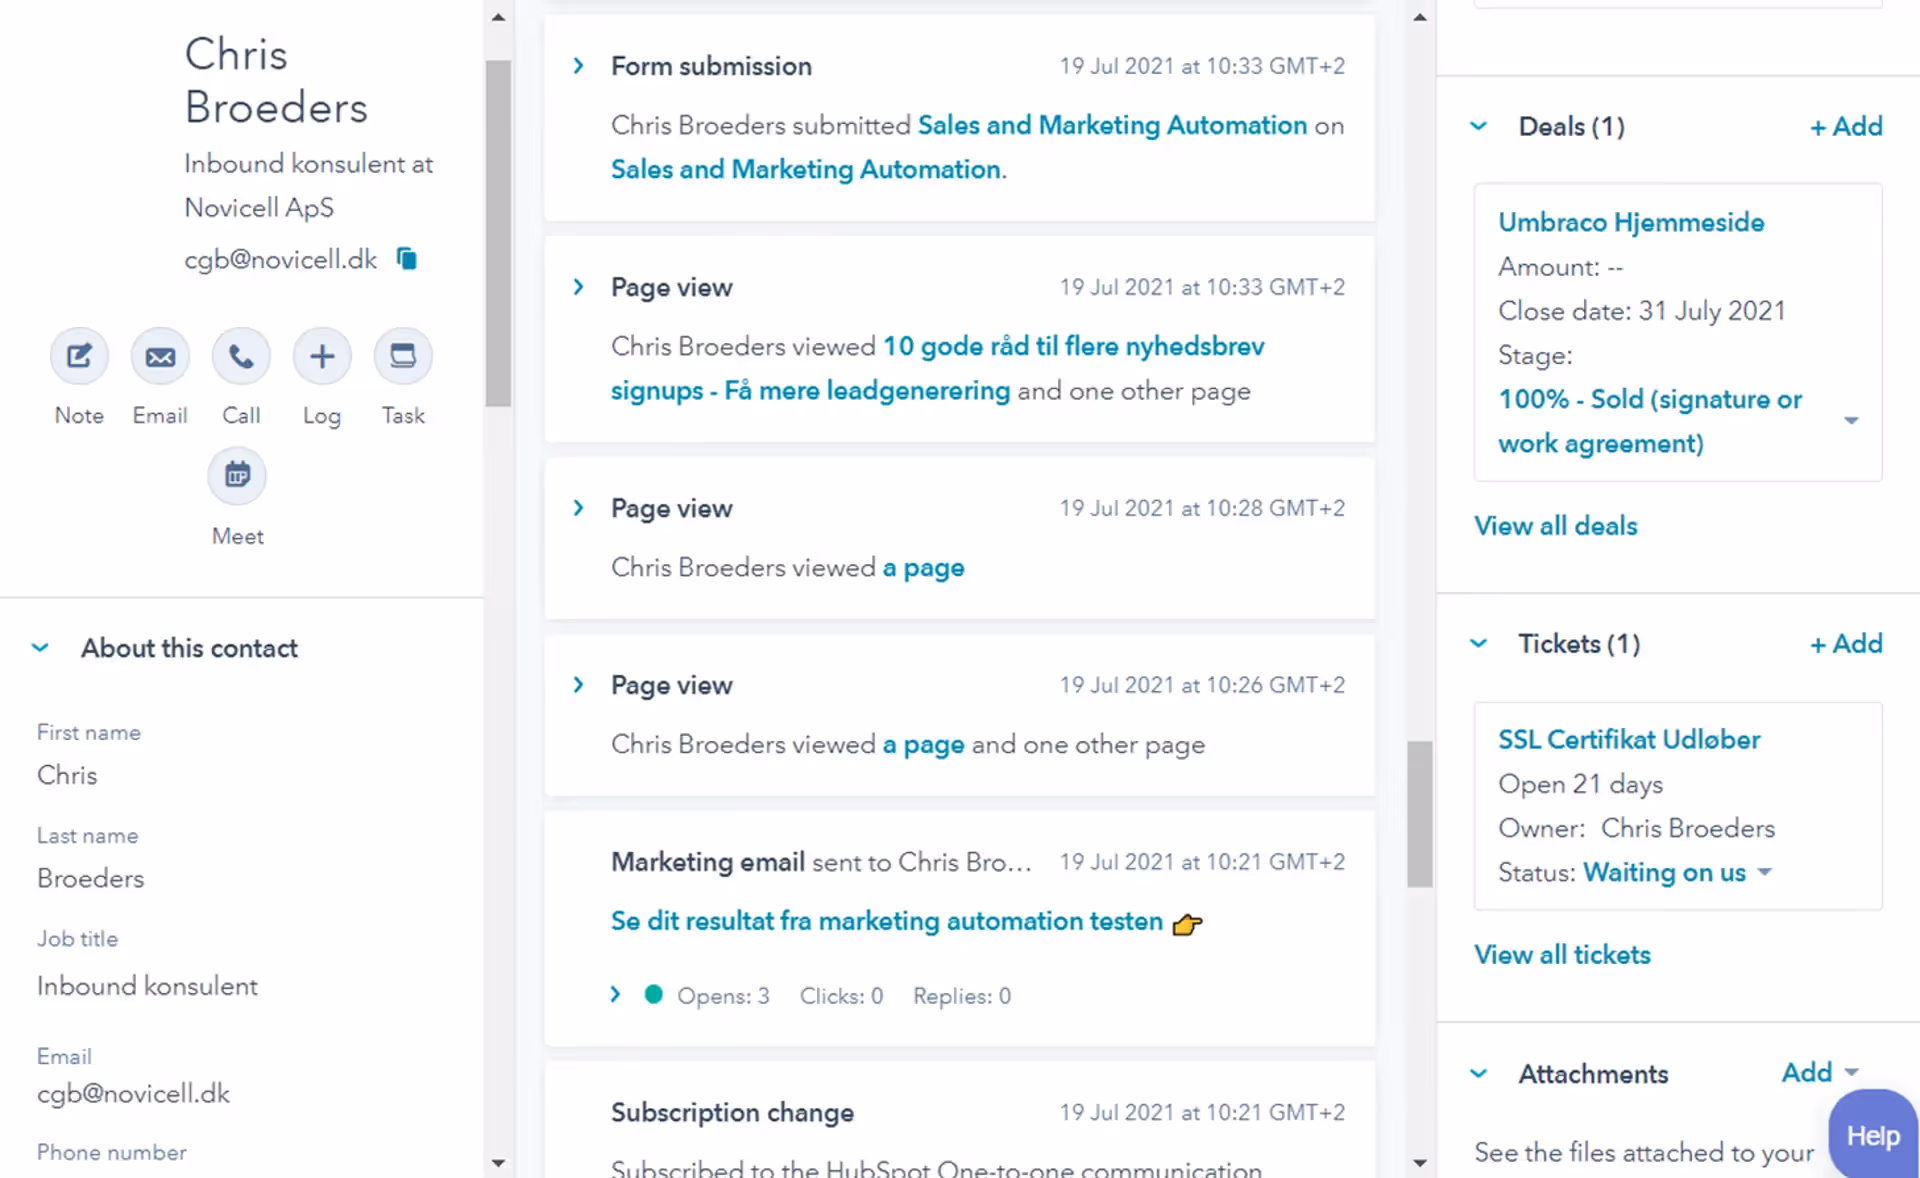
Task: Add a new ticket
Action: click(x=1846, y=644)
